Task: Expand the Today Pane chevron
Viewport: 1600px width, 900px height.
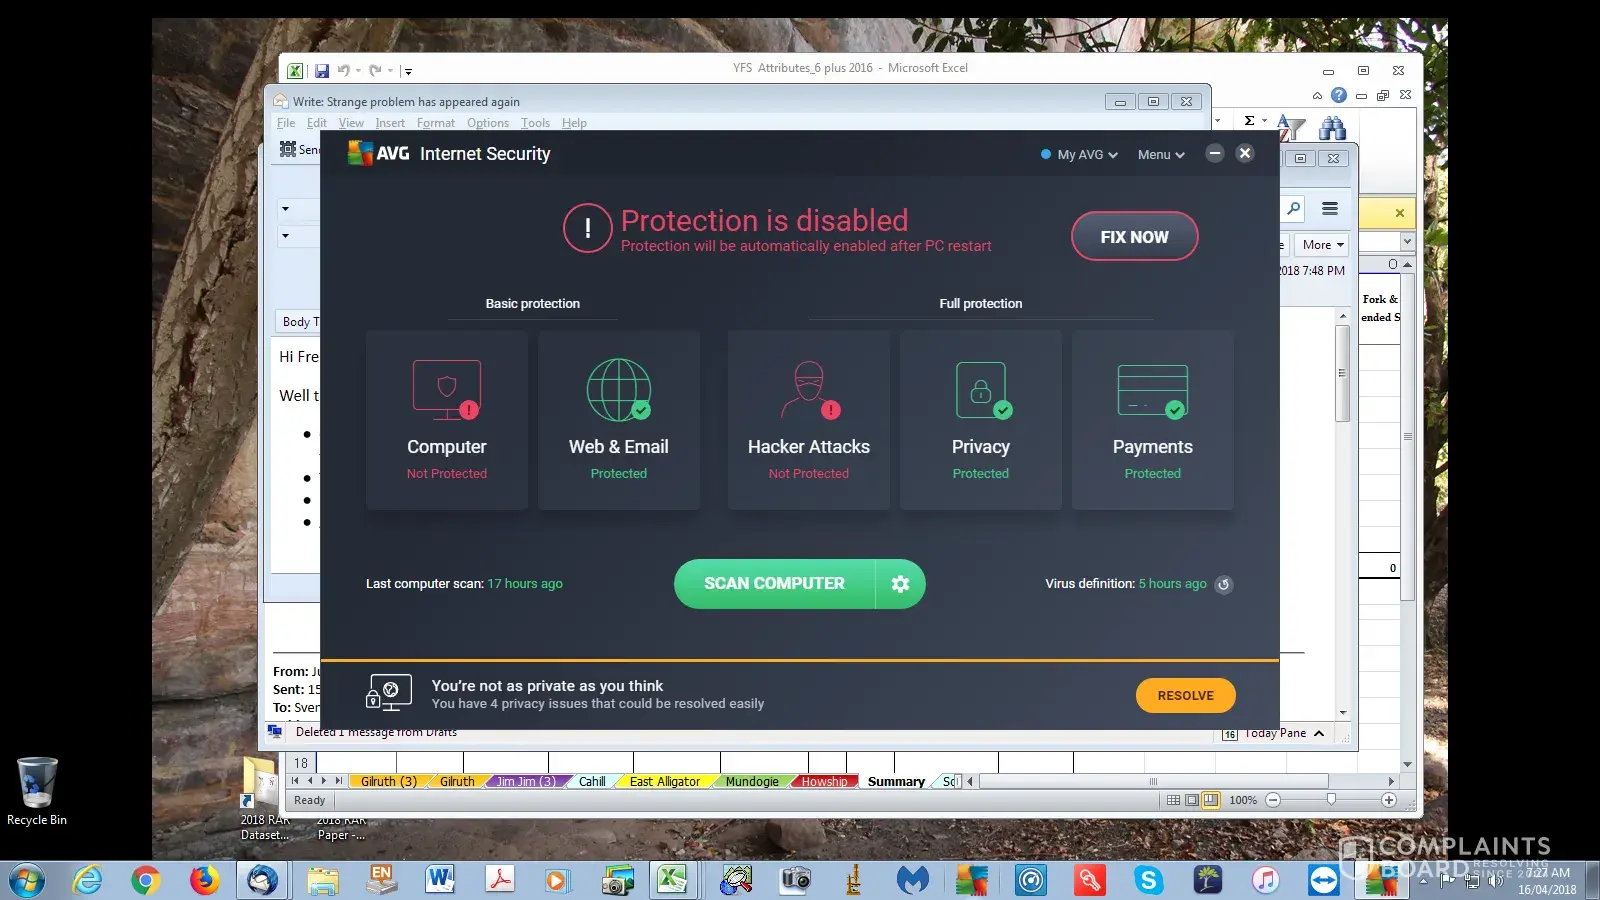Action: click(x=1319, y=733)
